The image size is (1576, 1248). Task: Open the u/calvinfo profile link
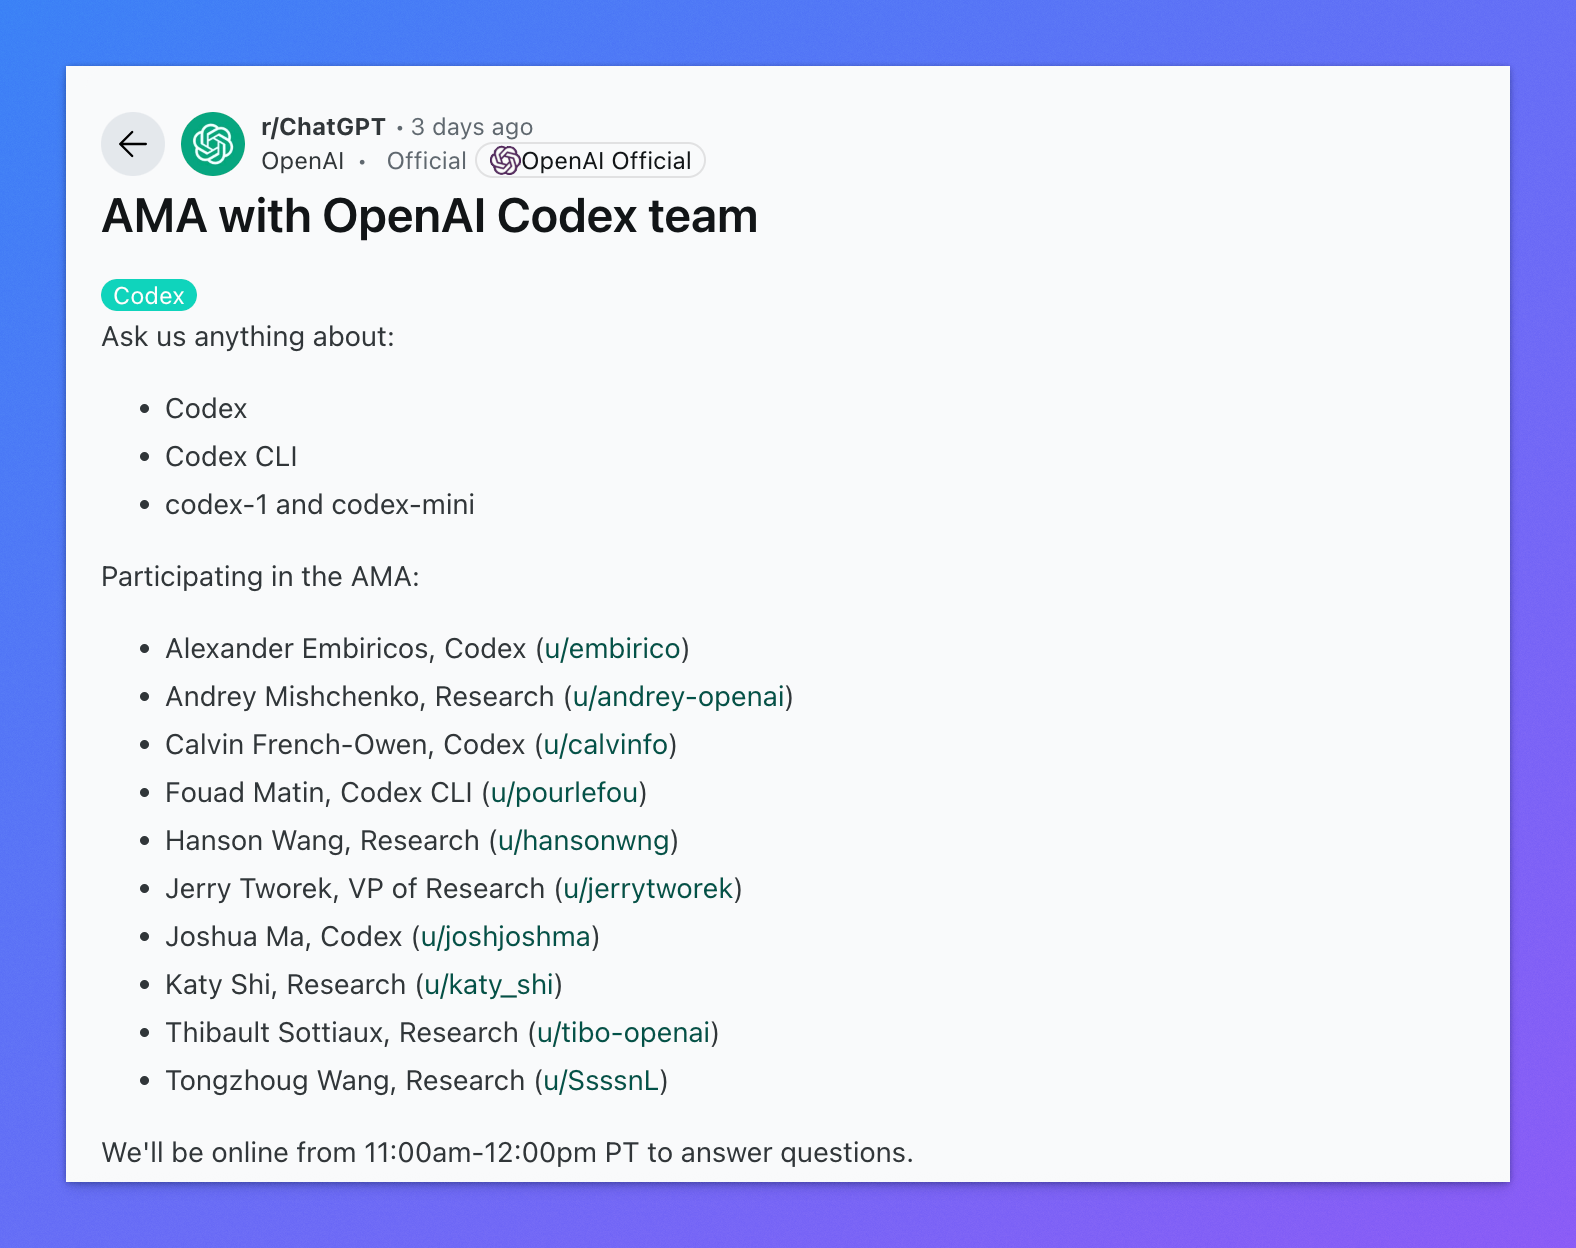coord(606,745)
